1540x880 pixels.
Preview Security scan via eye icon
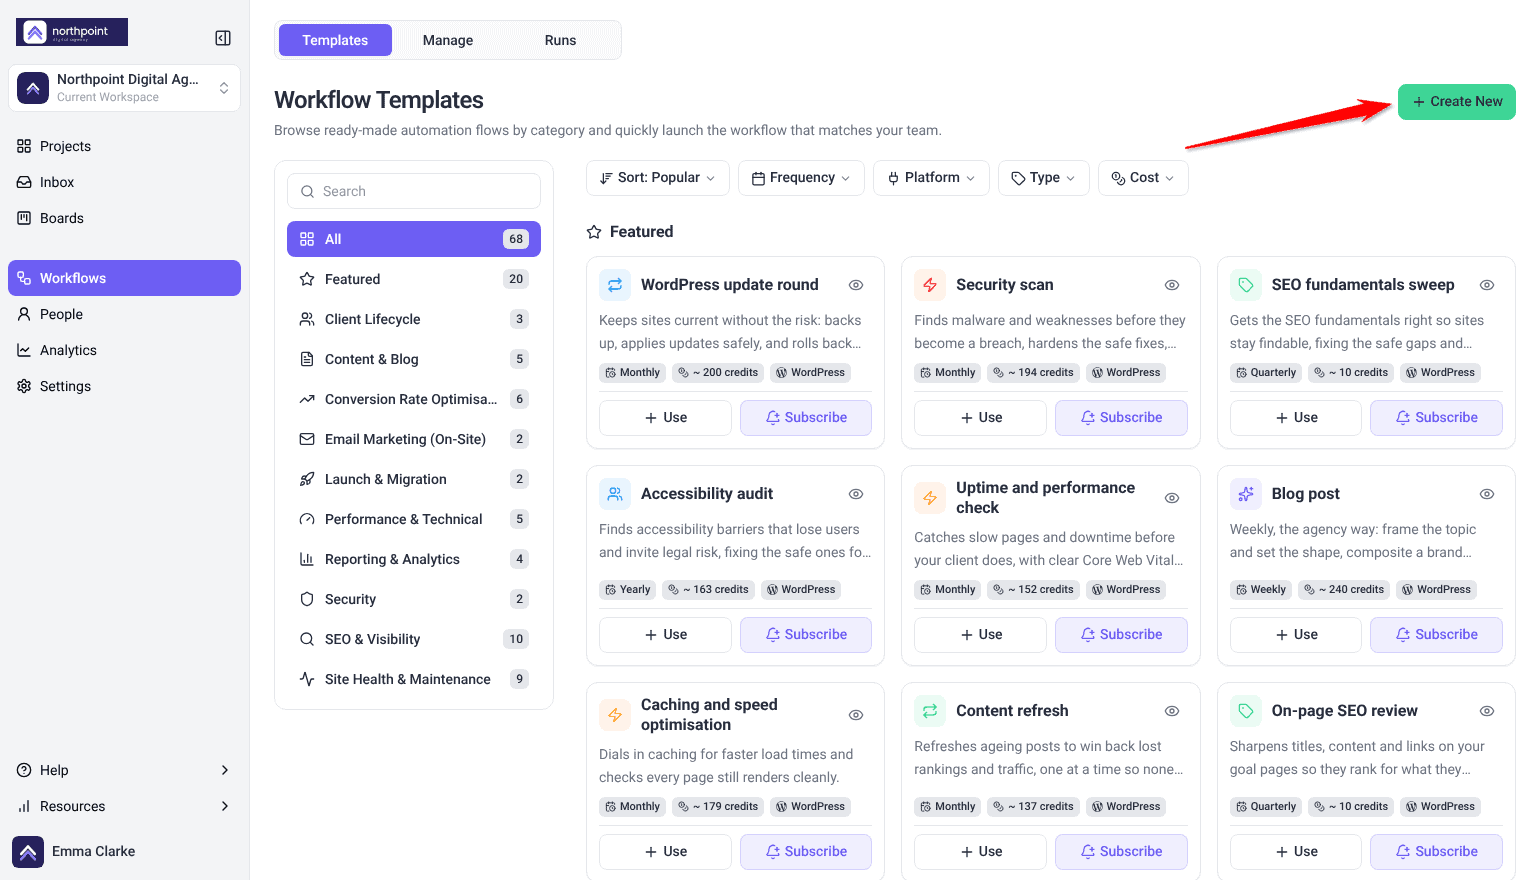coord(1172,285)
